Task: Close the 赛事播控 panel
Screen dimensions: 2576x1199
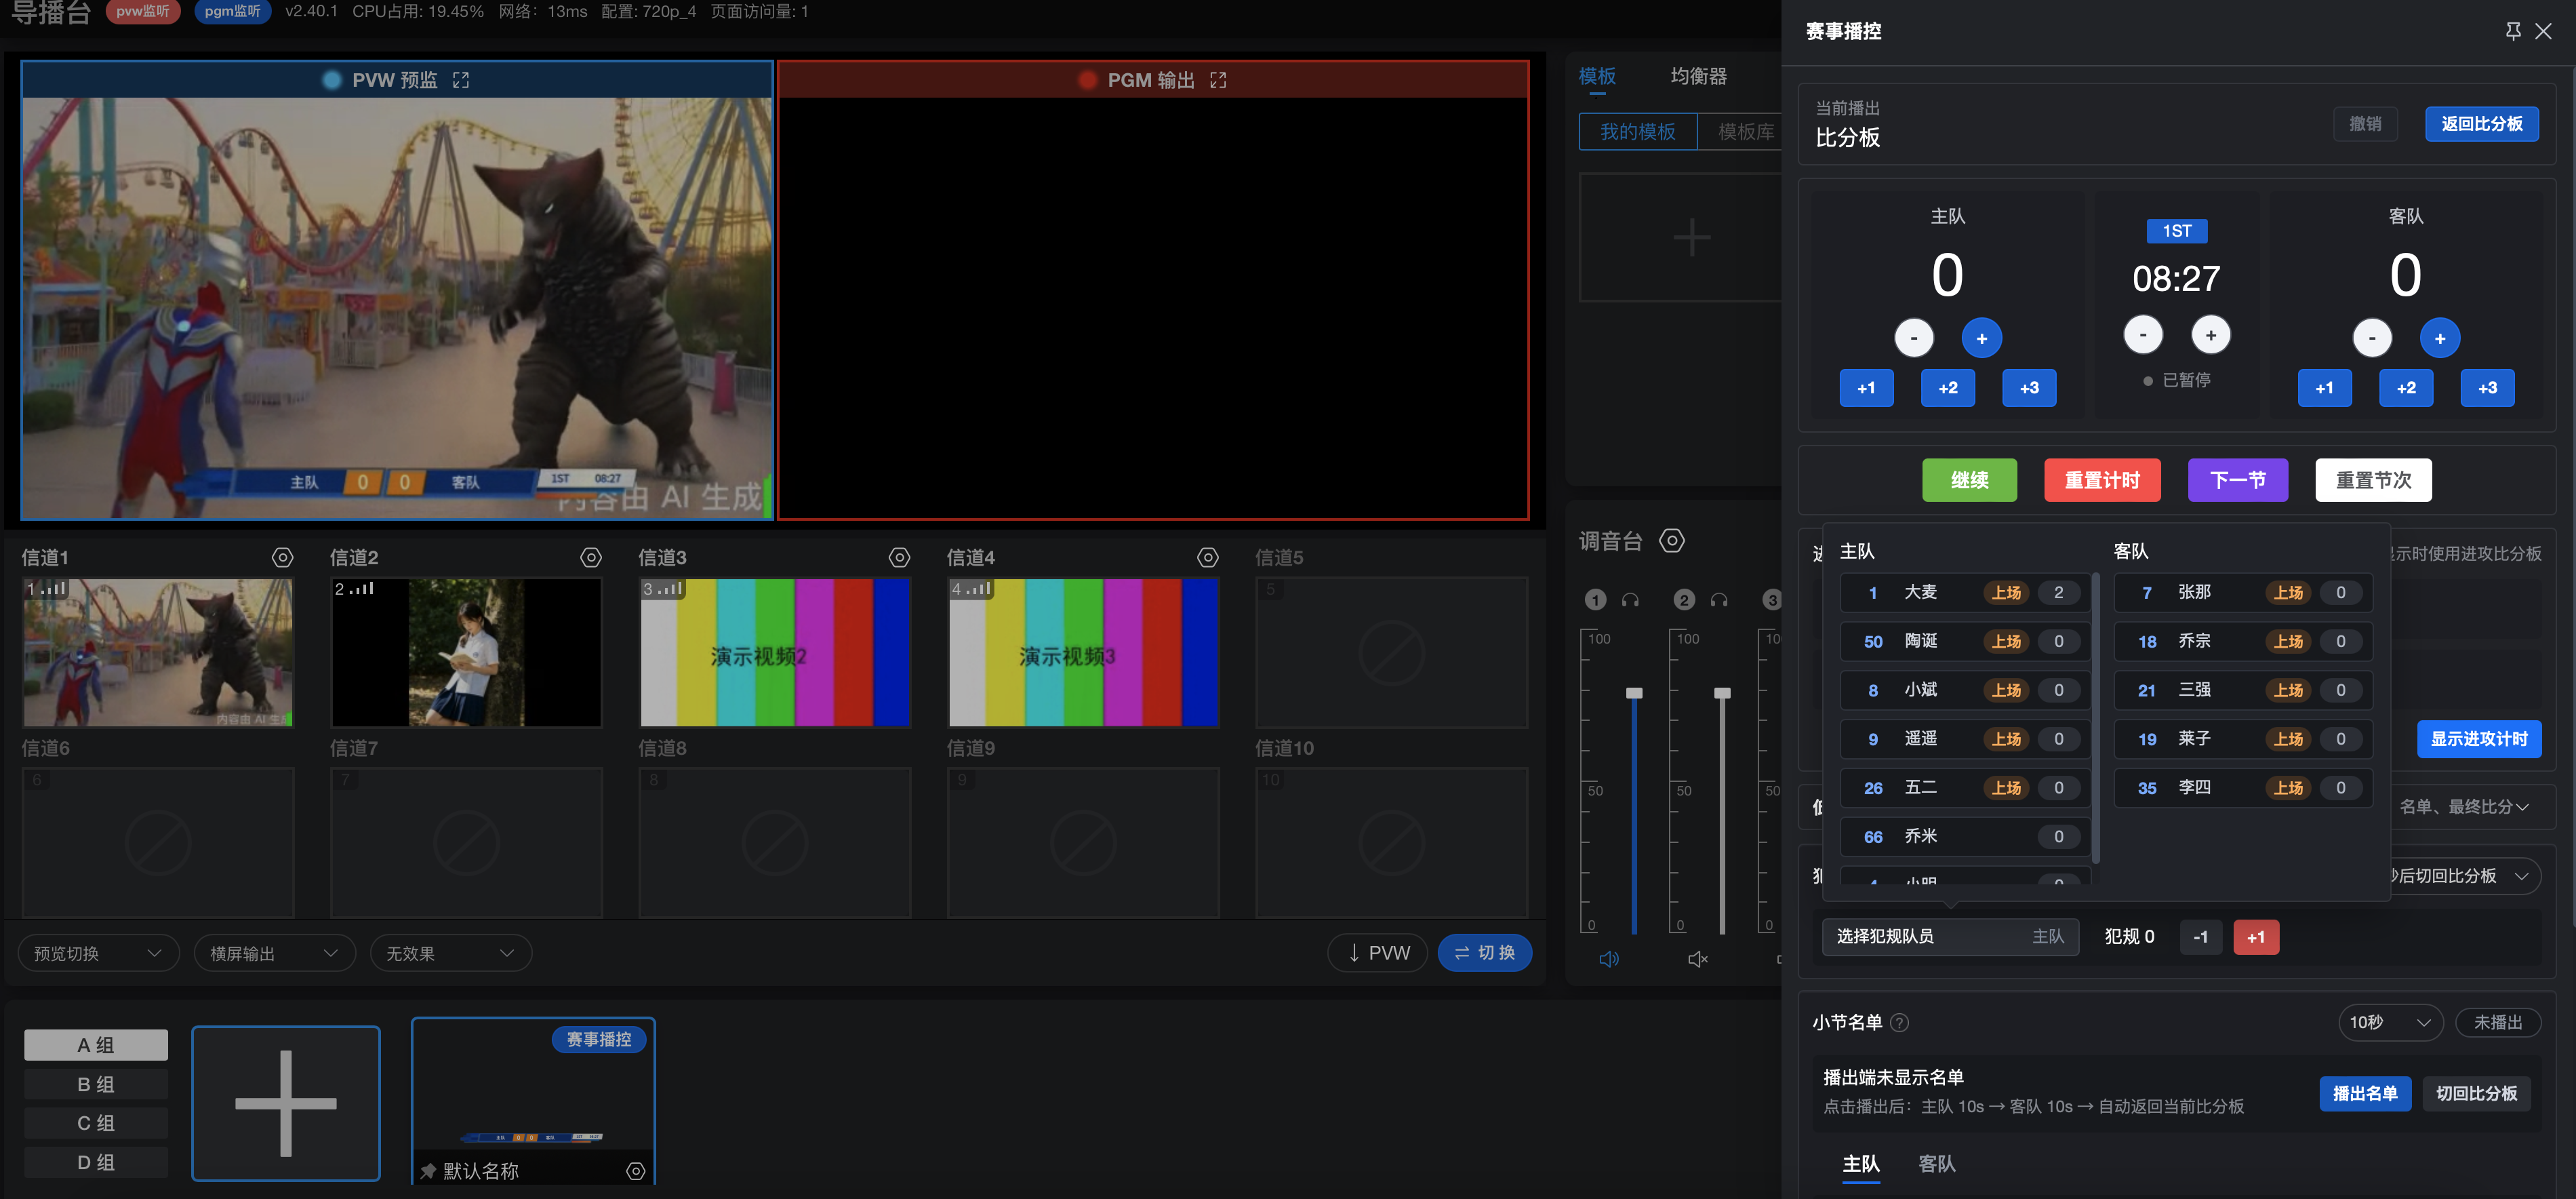Action: coord(2543,31)
